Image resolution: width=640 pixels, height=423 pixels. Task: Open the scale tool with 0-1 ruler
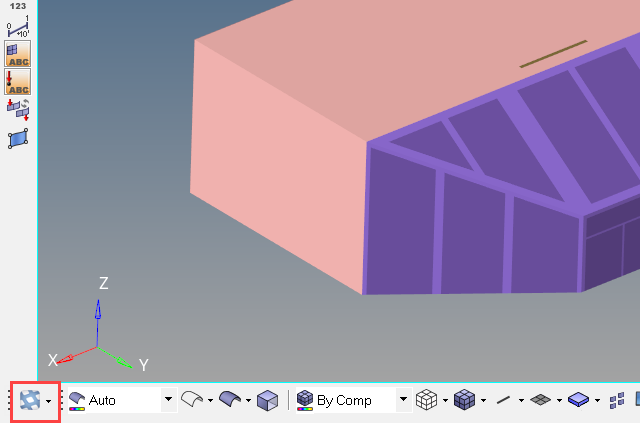point(18,27)
